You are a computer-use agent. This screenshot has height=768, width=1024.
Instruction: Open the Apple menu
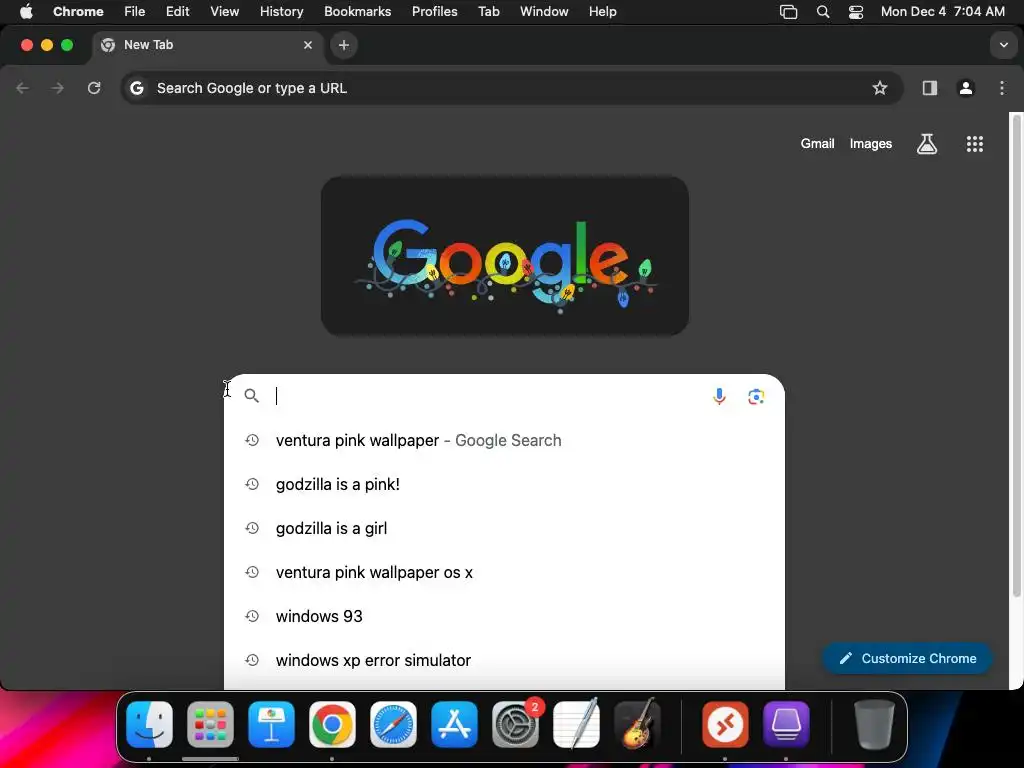point(26,11)
